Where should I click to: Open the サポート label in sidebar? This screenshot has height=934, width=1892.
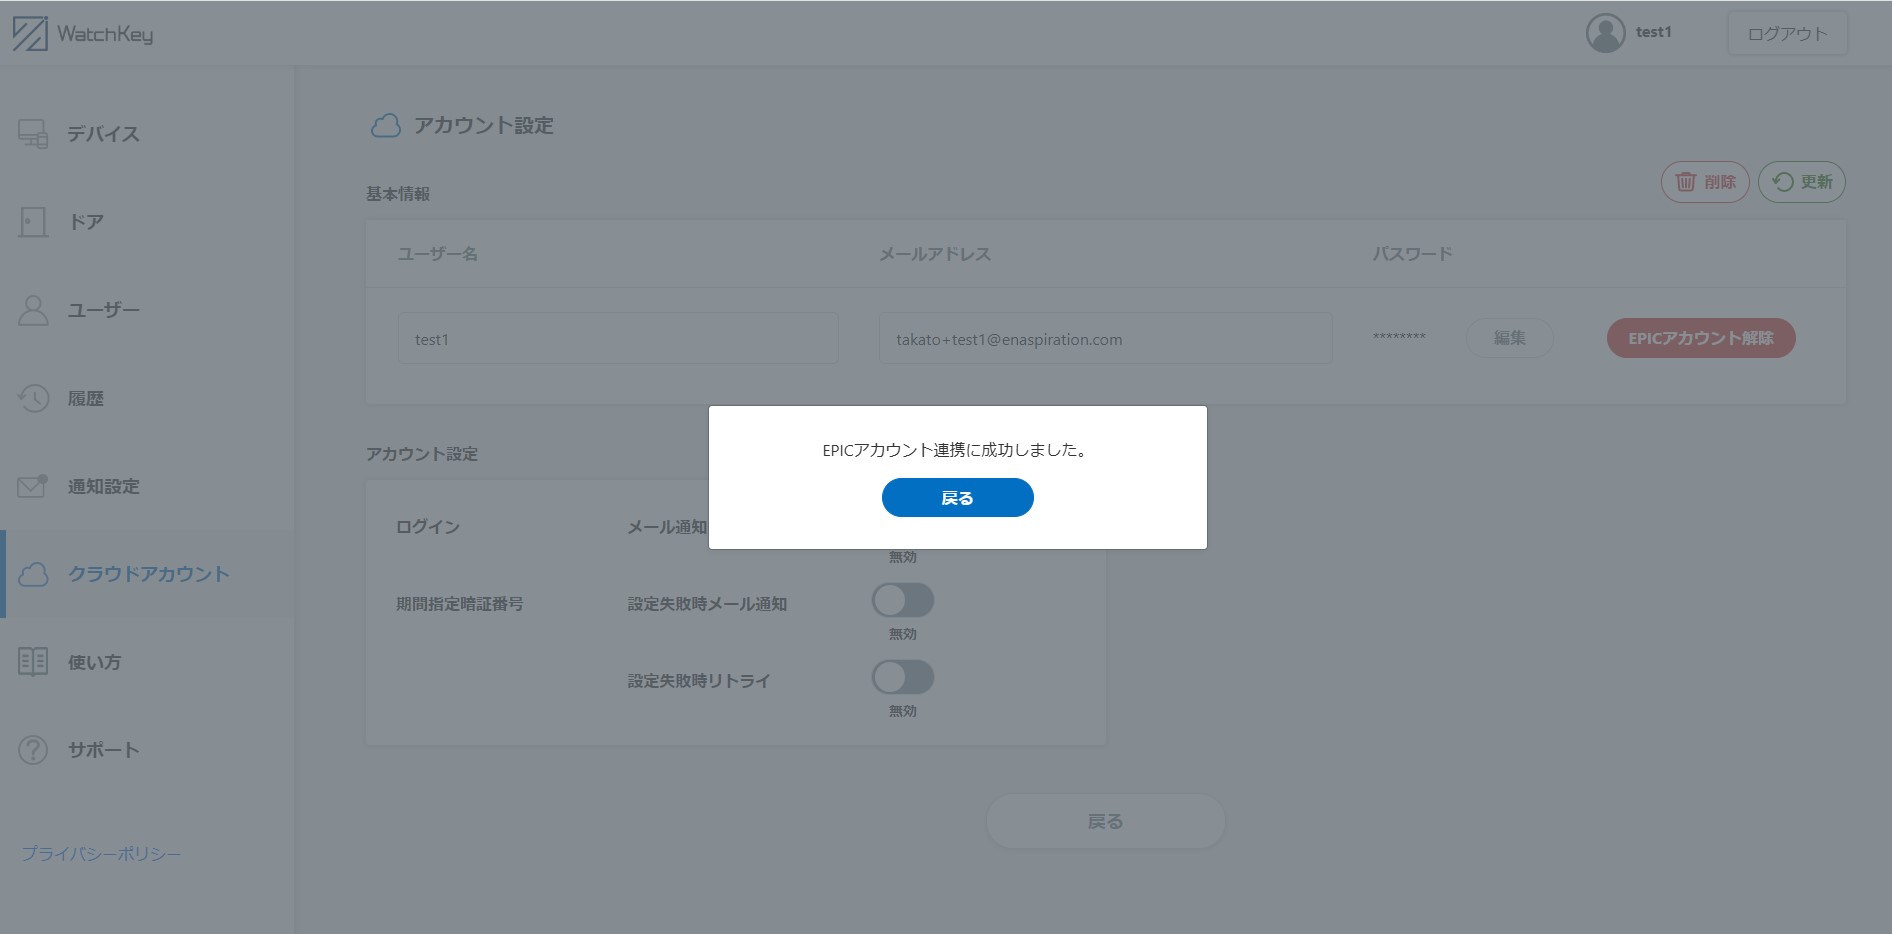pos(104,750)
